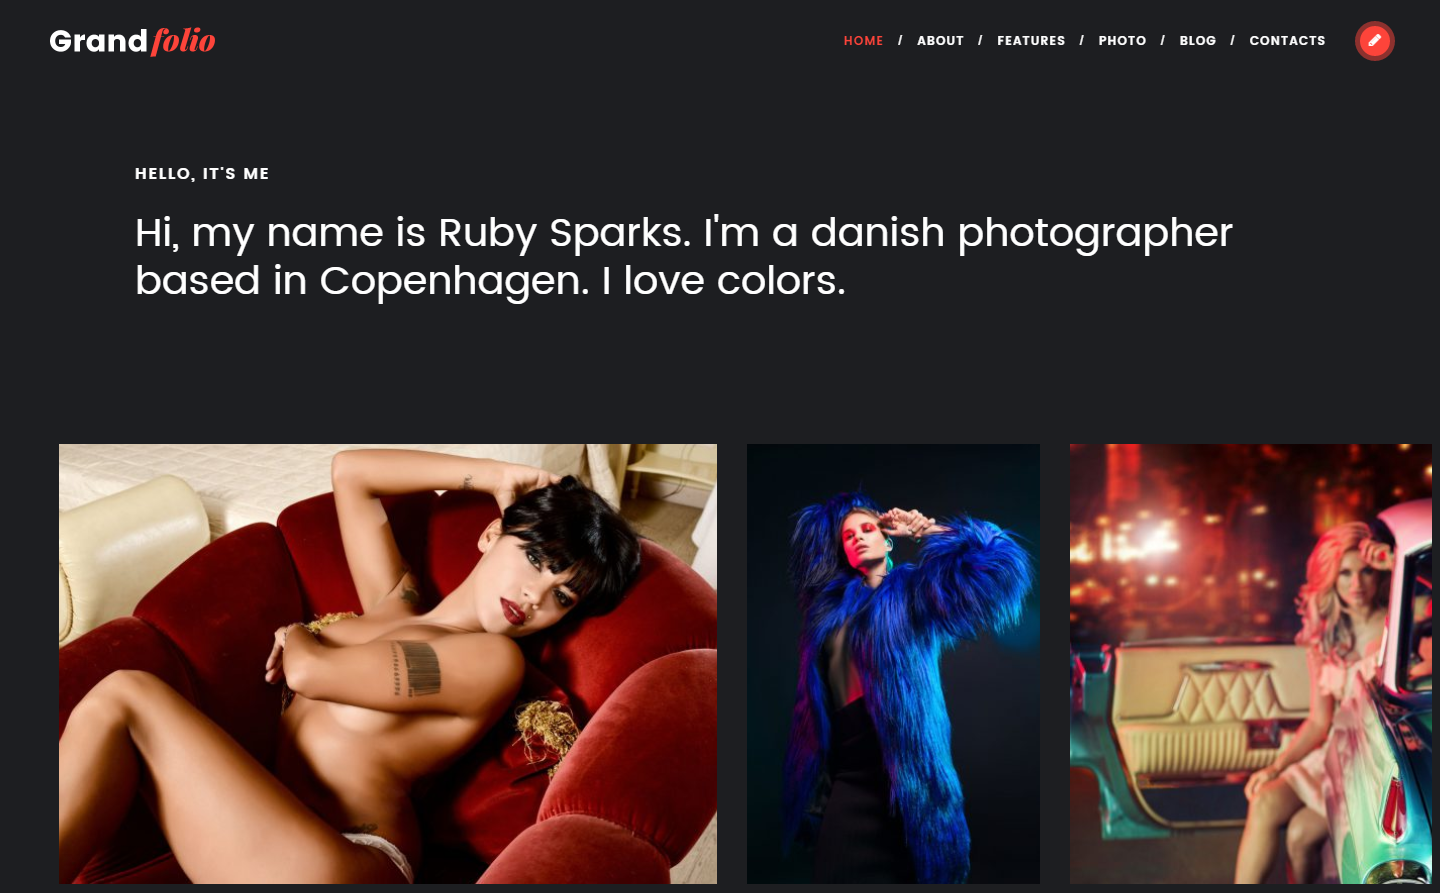Viewport: 1440px width, 893px height.
Task: Open the Home menu item
Action: (x=863, y=41)
